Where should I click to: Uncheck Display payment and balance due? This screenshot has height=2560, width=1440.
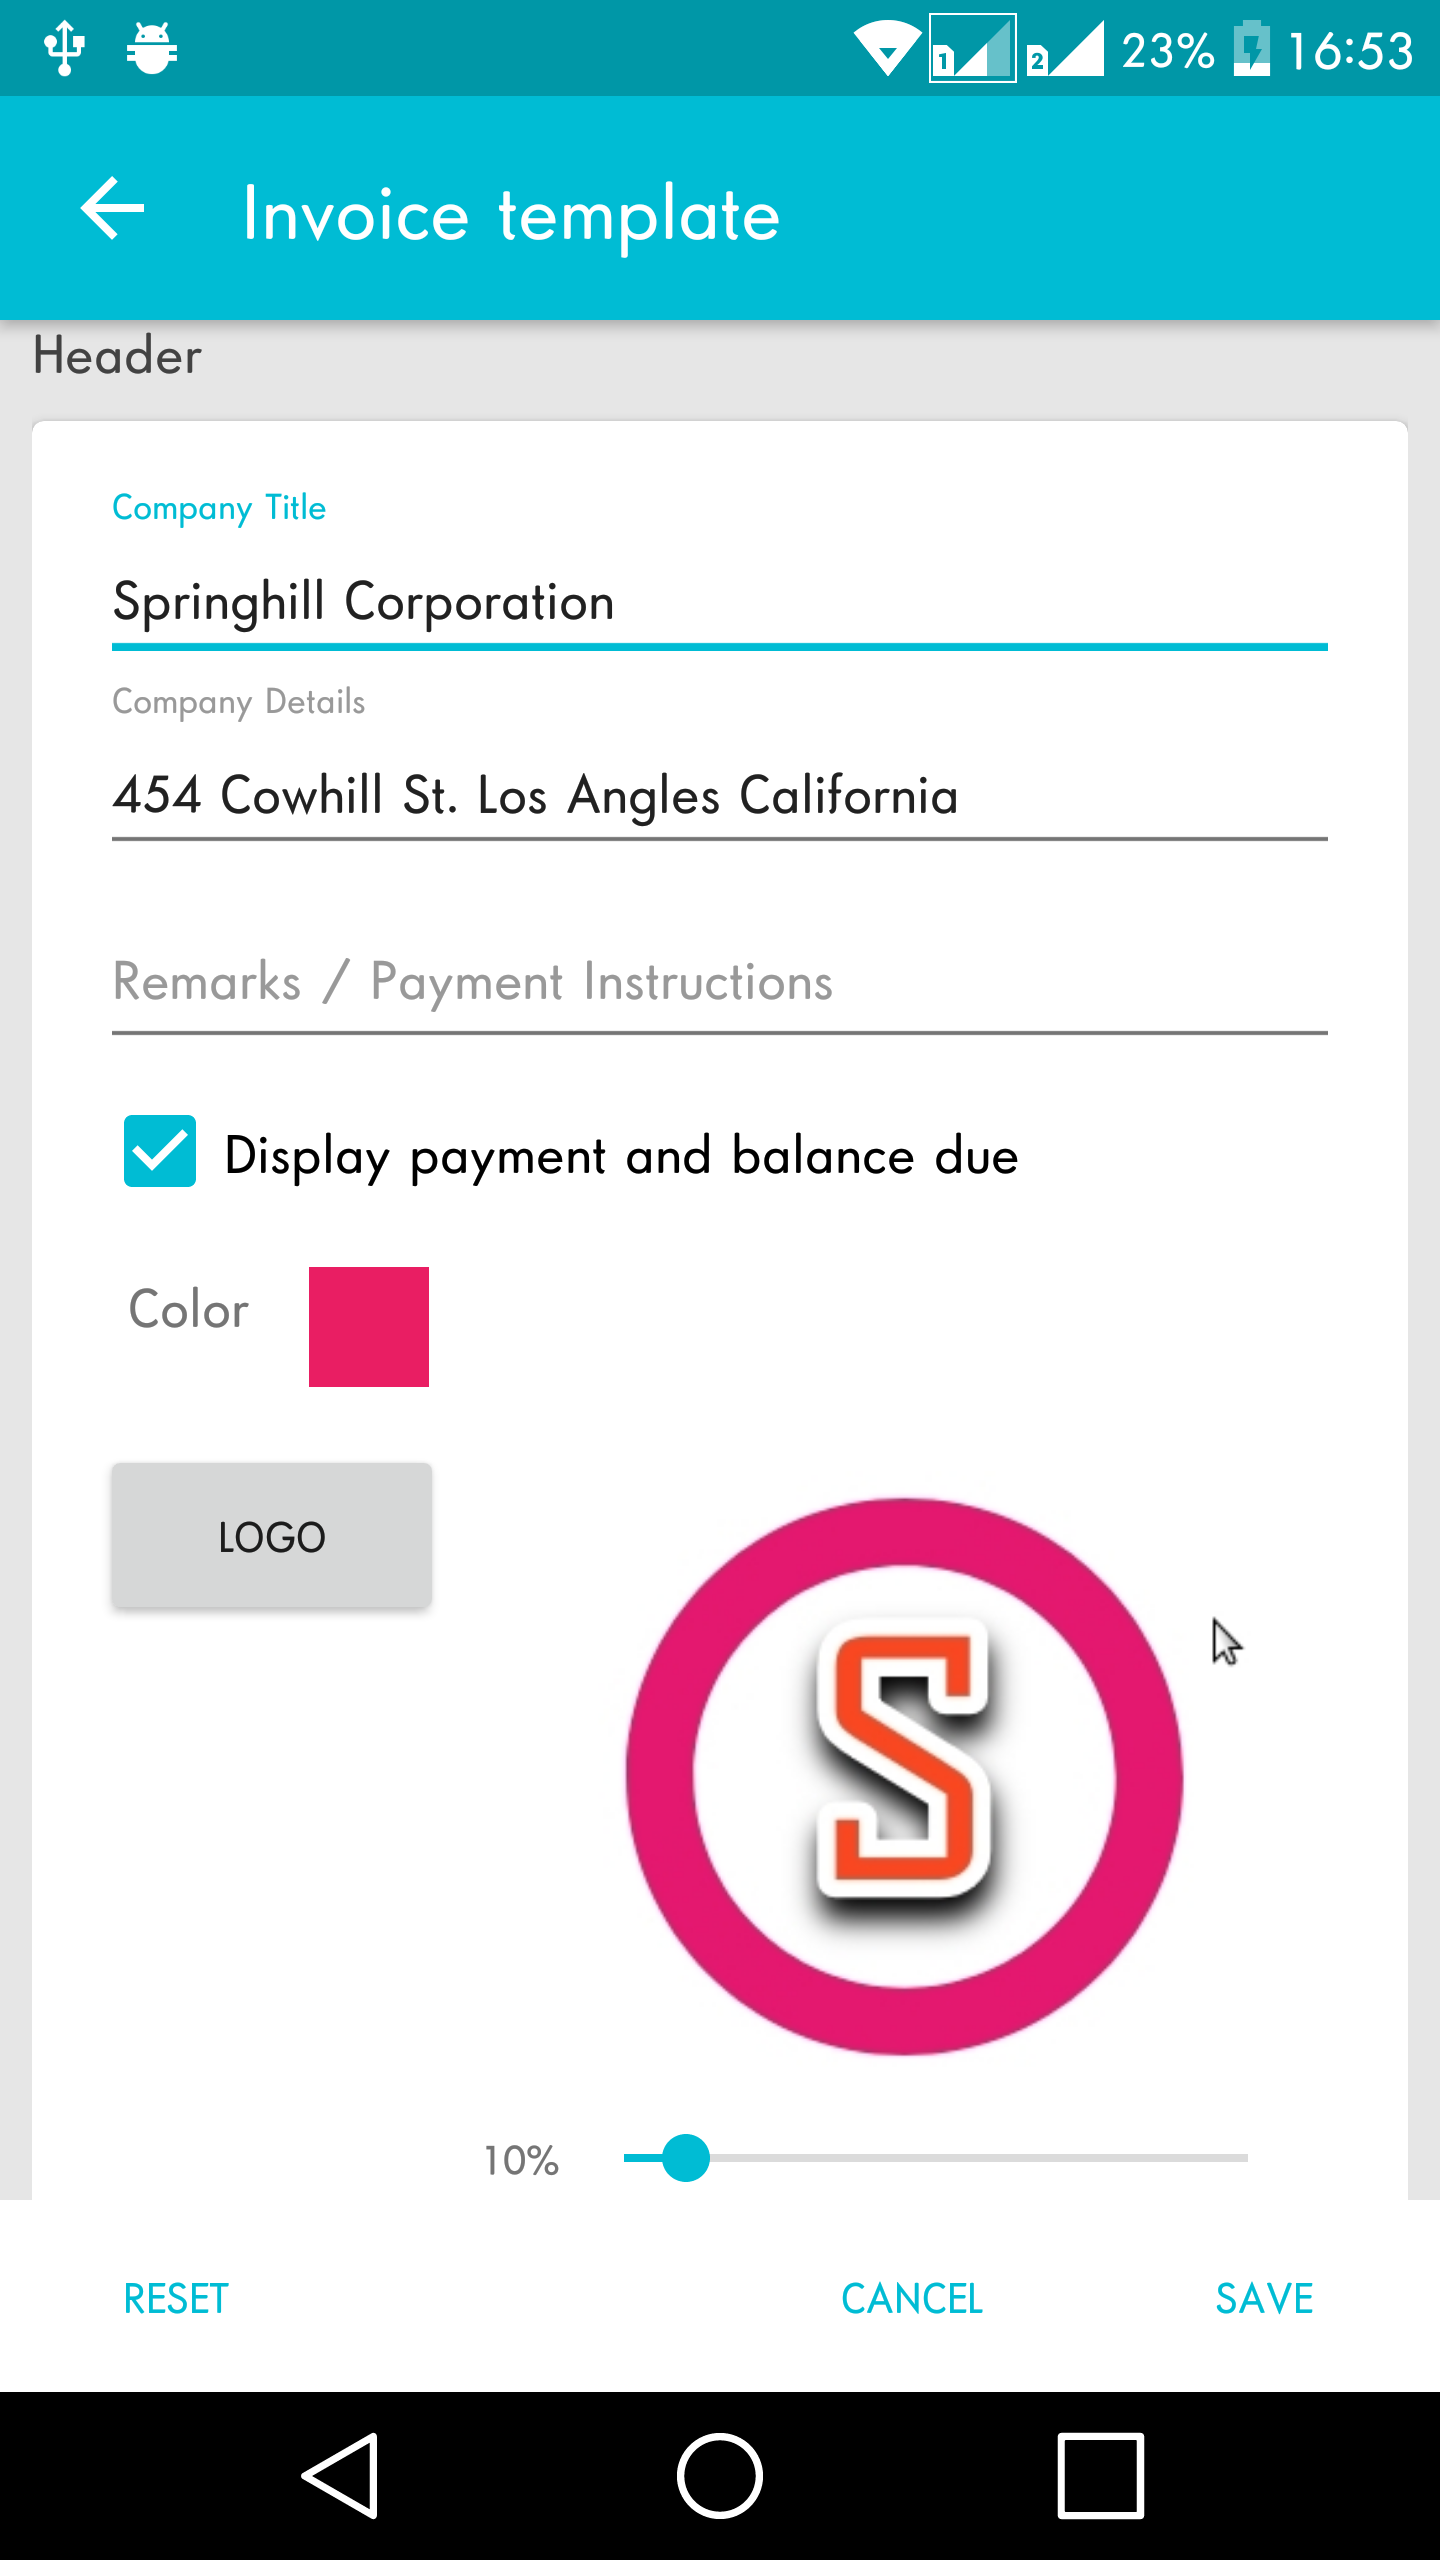tap(160, 1151)
